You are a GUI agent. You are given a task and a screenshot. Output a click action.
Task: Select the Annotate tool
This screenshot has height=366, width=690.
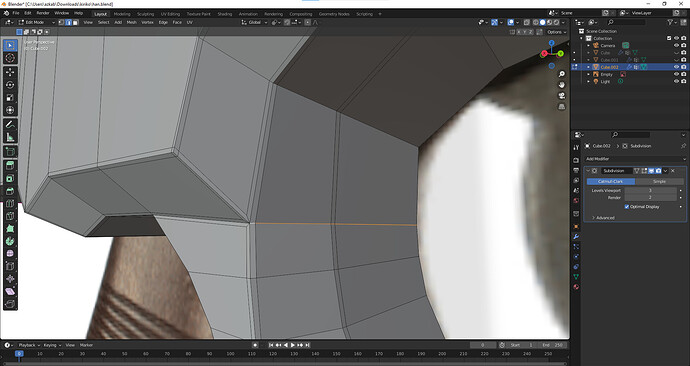[10, 124]
